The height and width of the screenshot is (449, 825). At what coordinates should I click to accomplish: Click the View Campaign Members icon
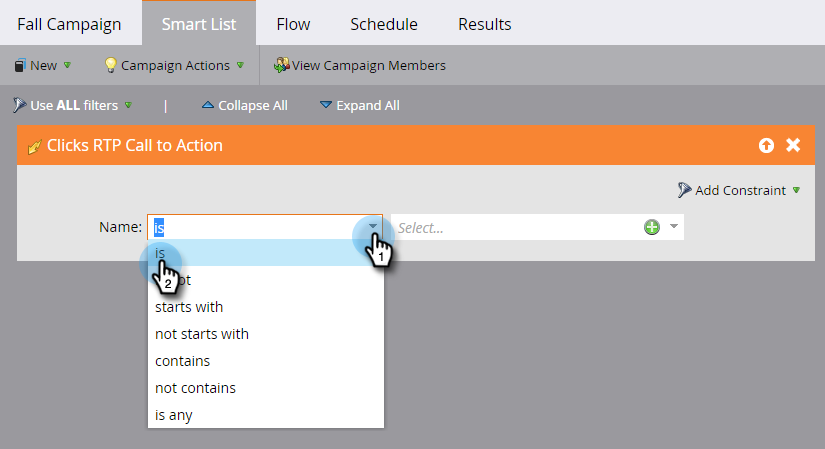[x=282, y=66]
